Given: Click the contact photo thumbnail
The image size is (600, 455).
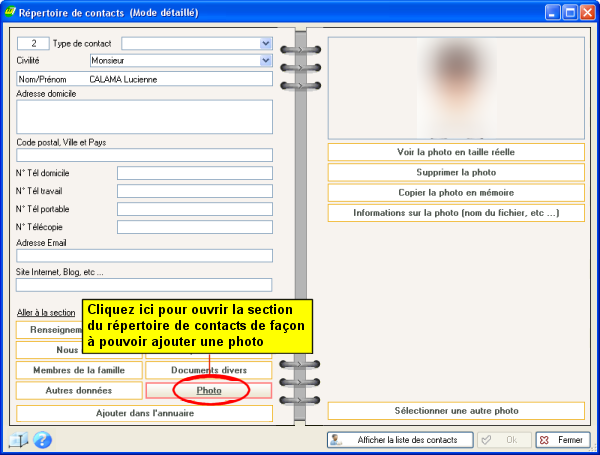Looking at the screenshot, I should (x=456, y=88).
